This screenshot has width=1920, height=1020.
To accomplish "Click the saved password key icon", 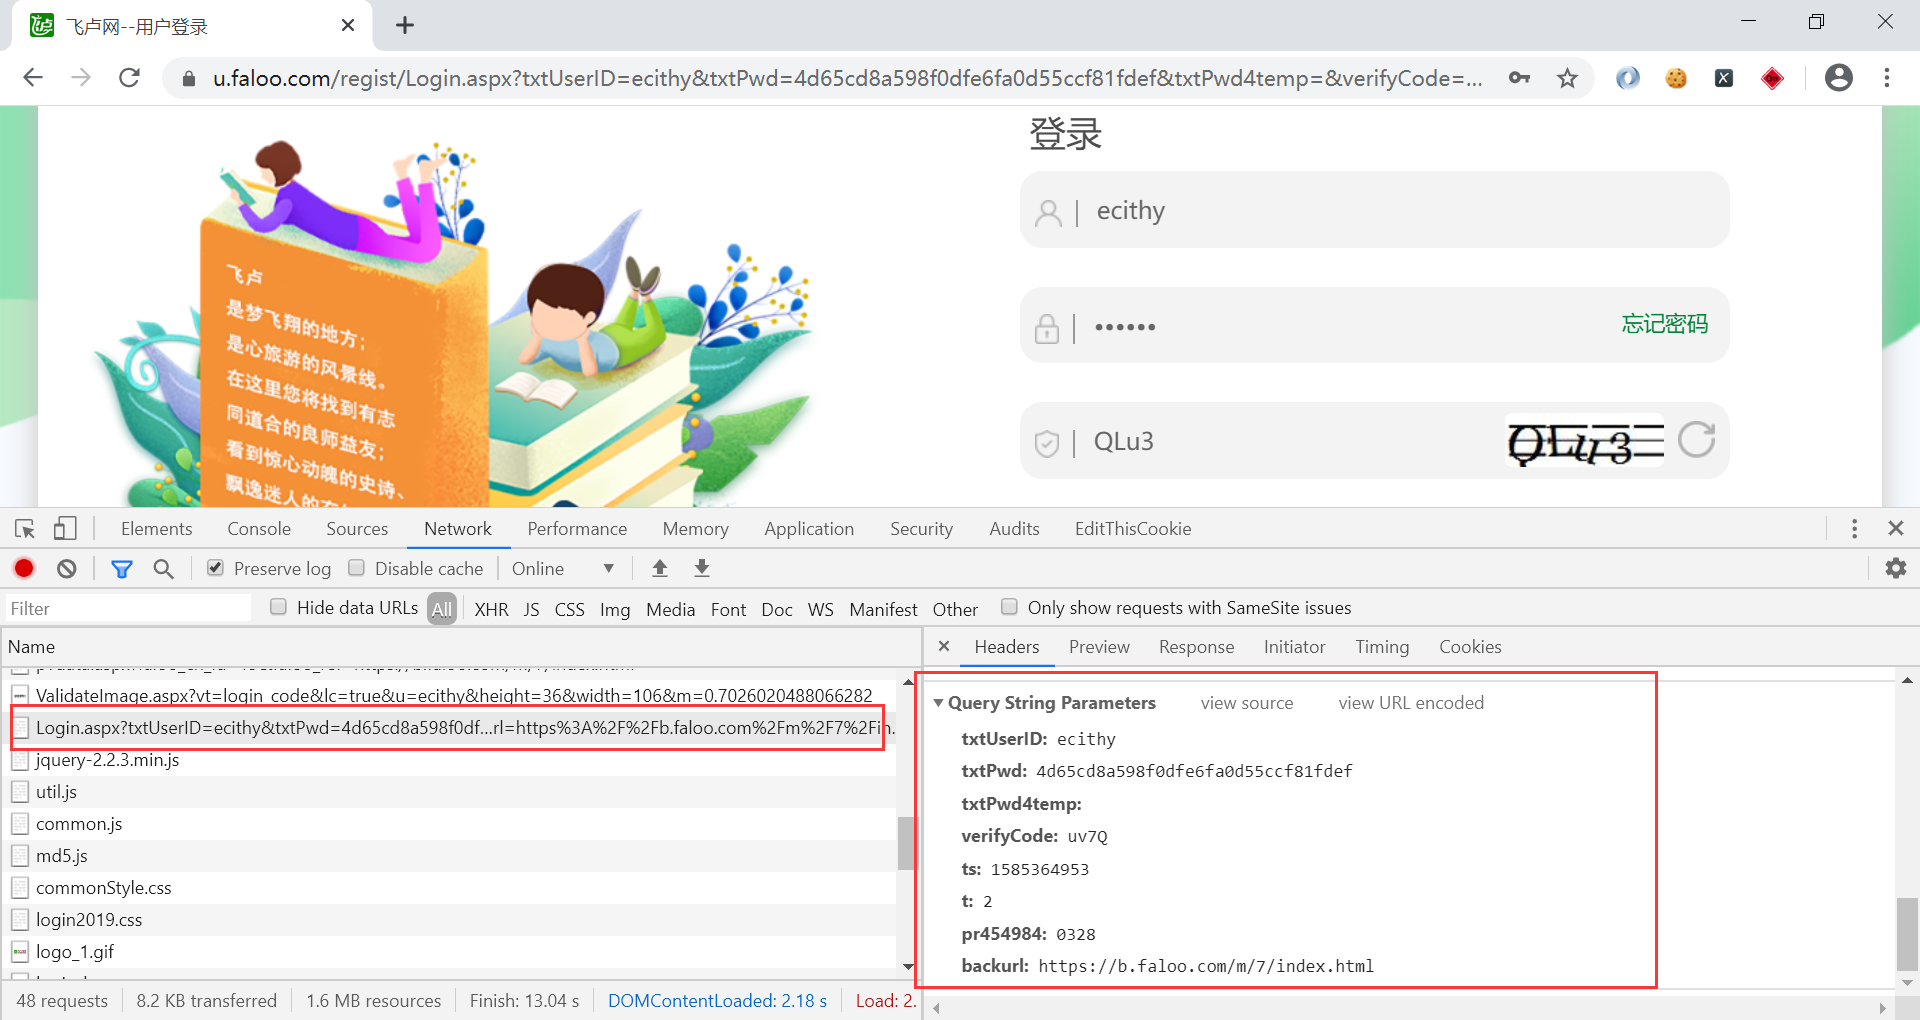I will [x=1520, y=78].
